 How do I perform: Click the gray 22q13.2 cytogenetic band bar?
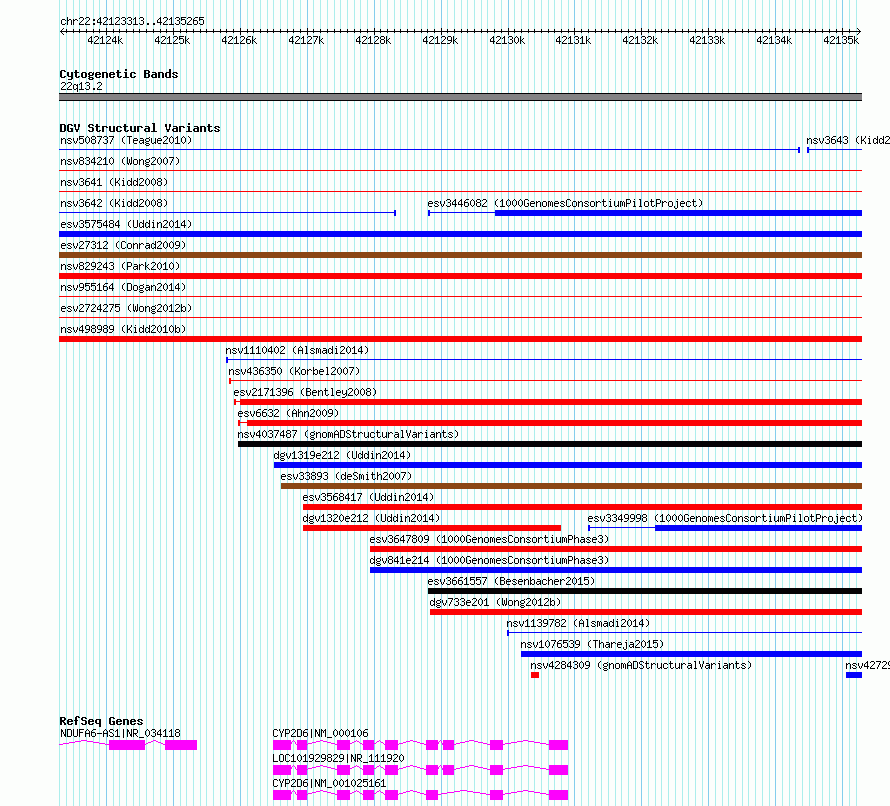click(460, 97)
